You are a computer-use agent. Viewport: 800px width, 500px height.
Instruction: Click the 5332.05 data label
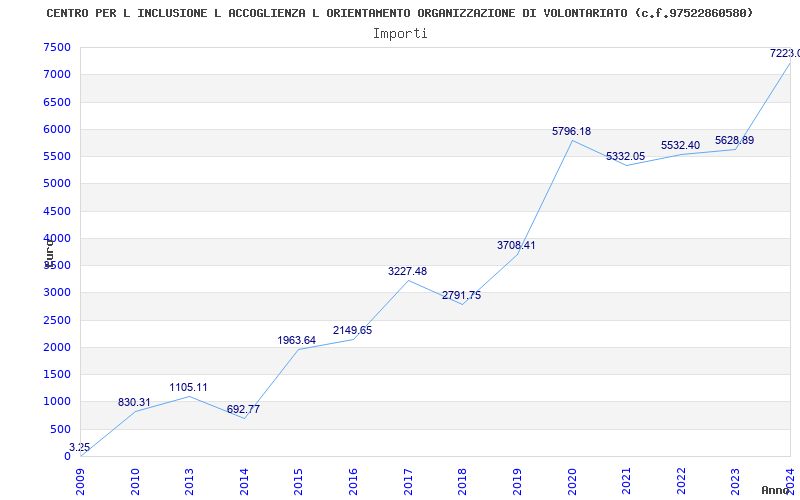tap(626, 157)
